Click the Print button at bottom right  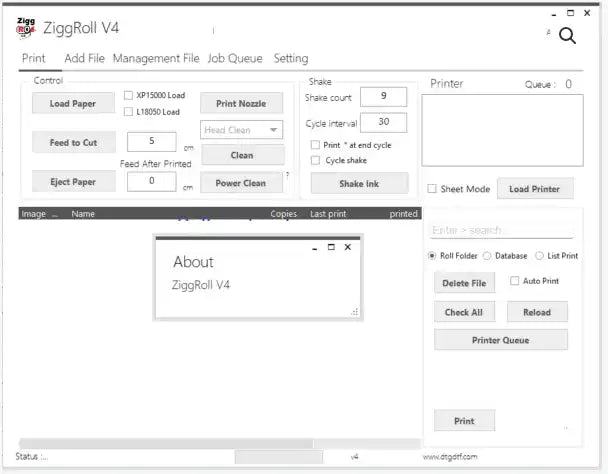pos(464,421)
